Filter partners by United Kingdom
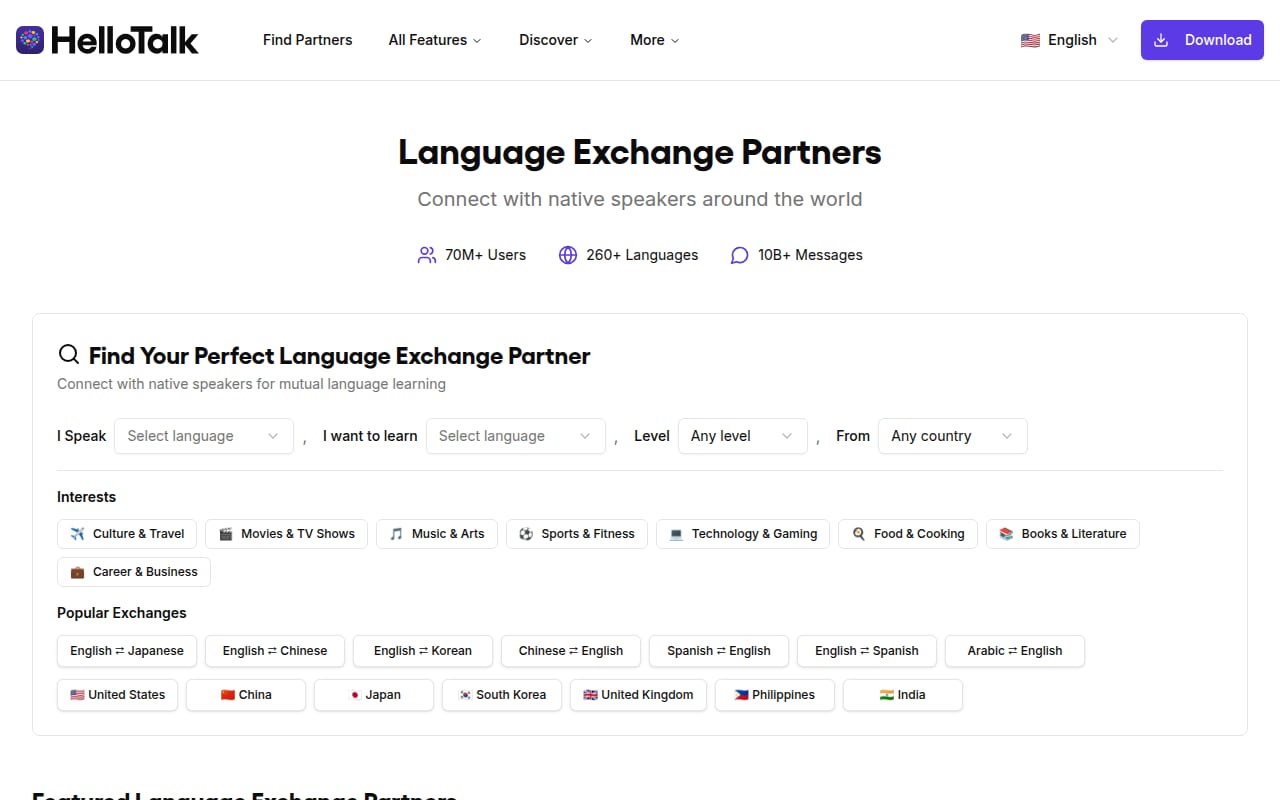 [638, 695]
